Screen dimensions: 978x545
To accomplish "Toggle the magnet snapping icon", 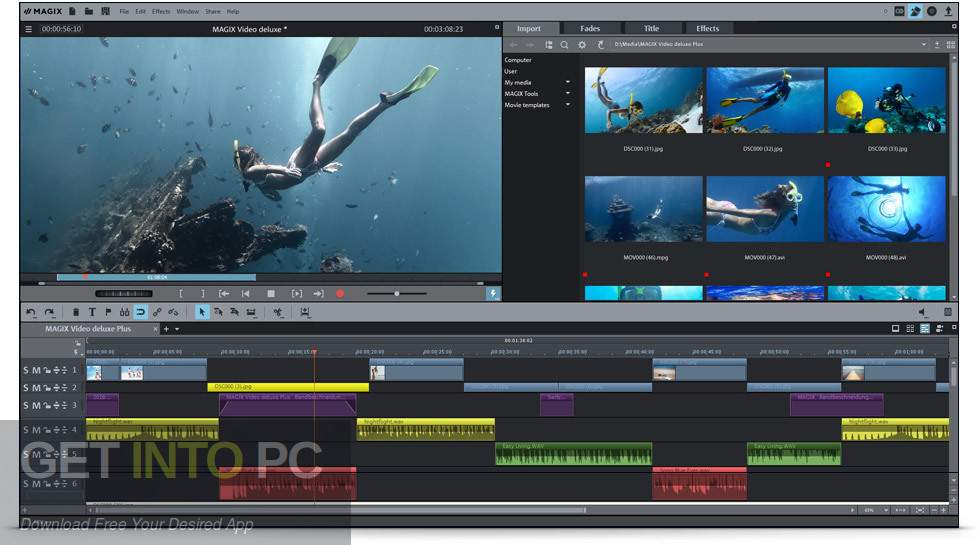I will 140,312.
